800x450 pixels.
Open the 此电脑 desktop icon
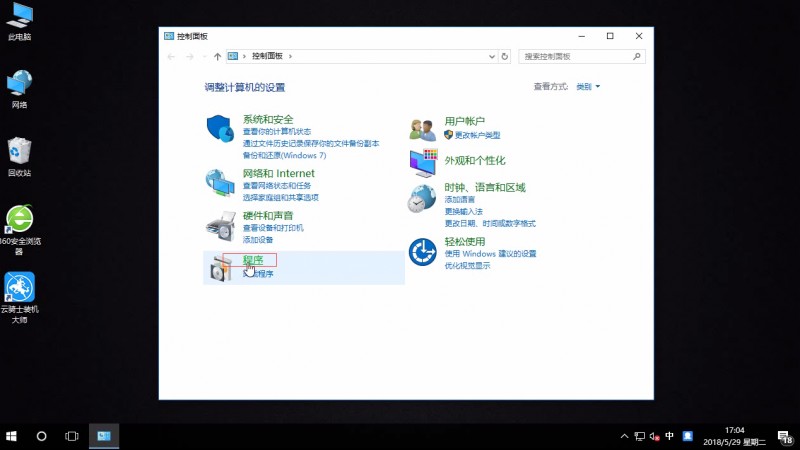[x=20, y=22]
